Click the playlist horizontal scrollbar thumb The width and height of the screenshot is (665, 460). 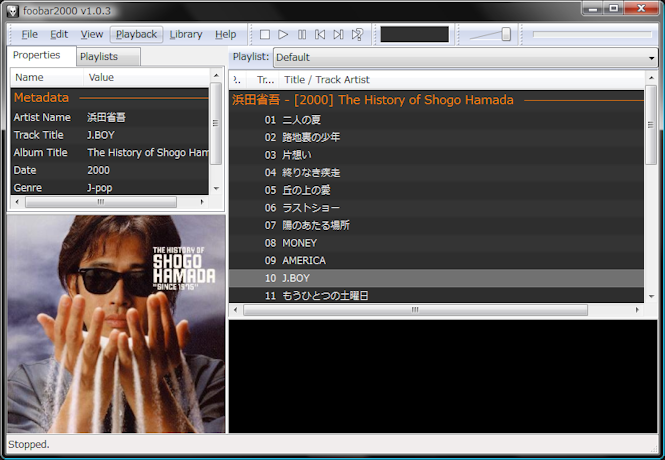(x=416, y=310)
